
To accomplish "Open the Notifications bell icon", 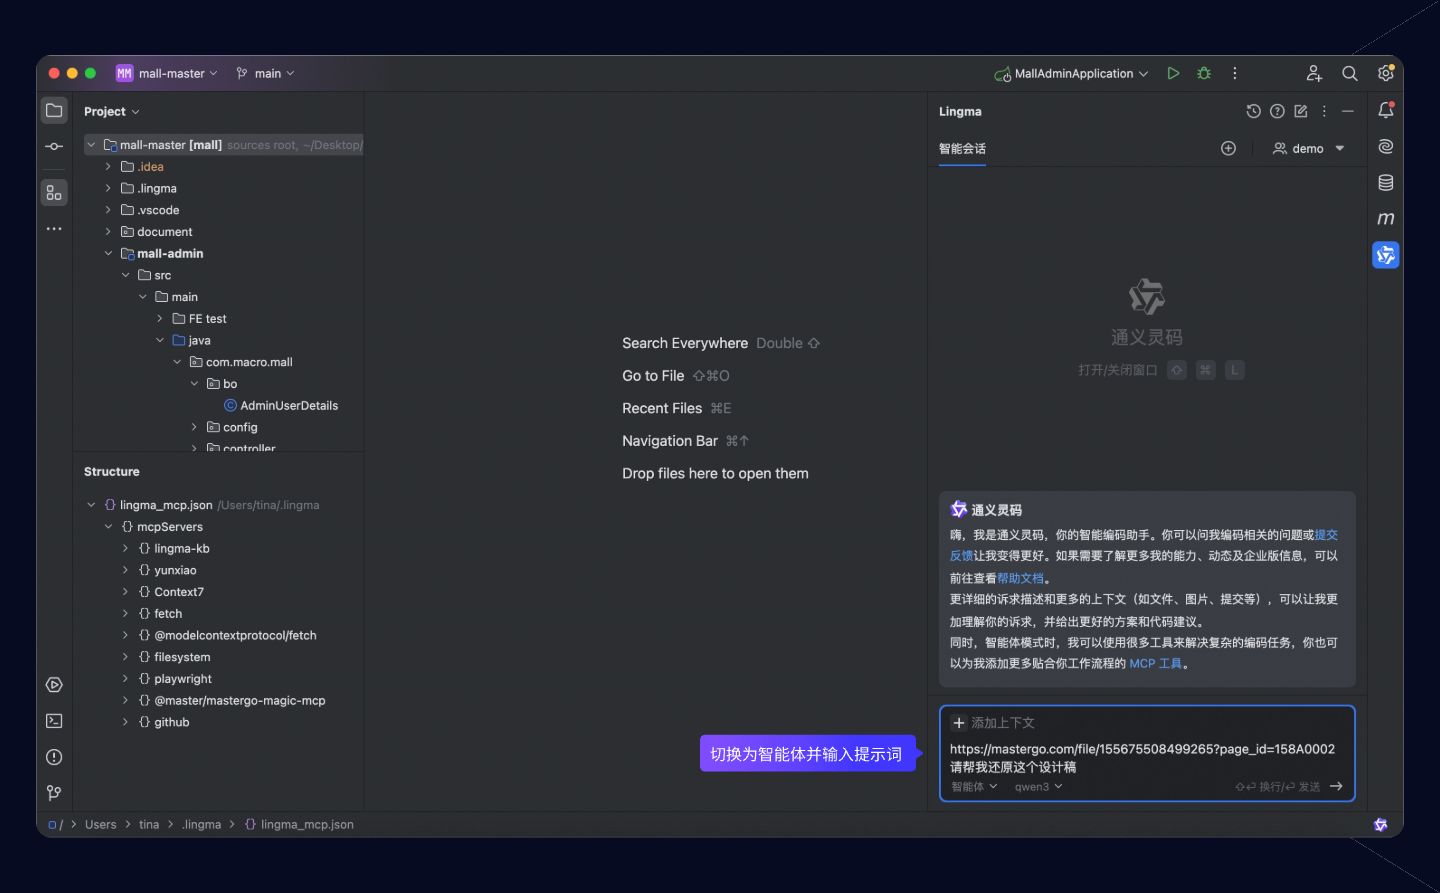I will pyautogui.click(x=1385, y=110).
